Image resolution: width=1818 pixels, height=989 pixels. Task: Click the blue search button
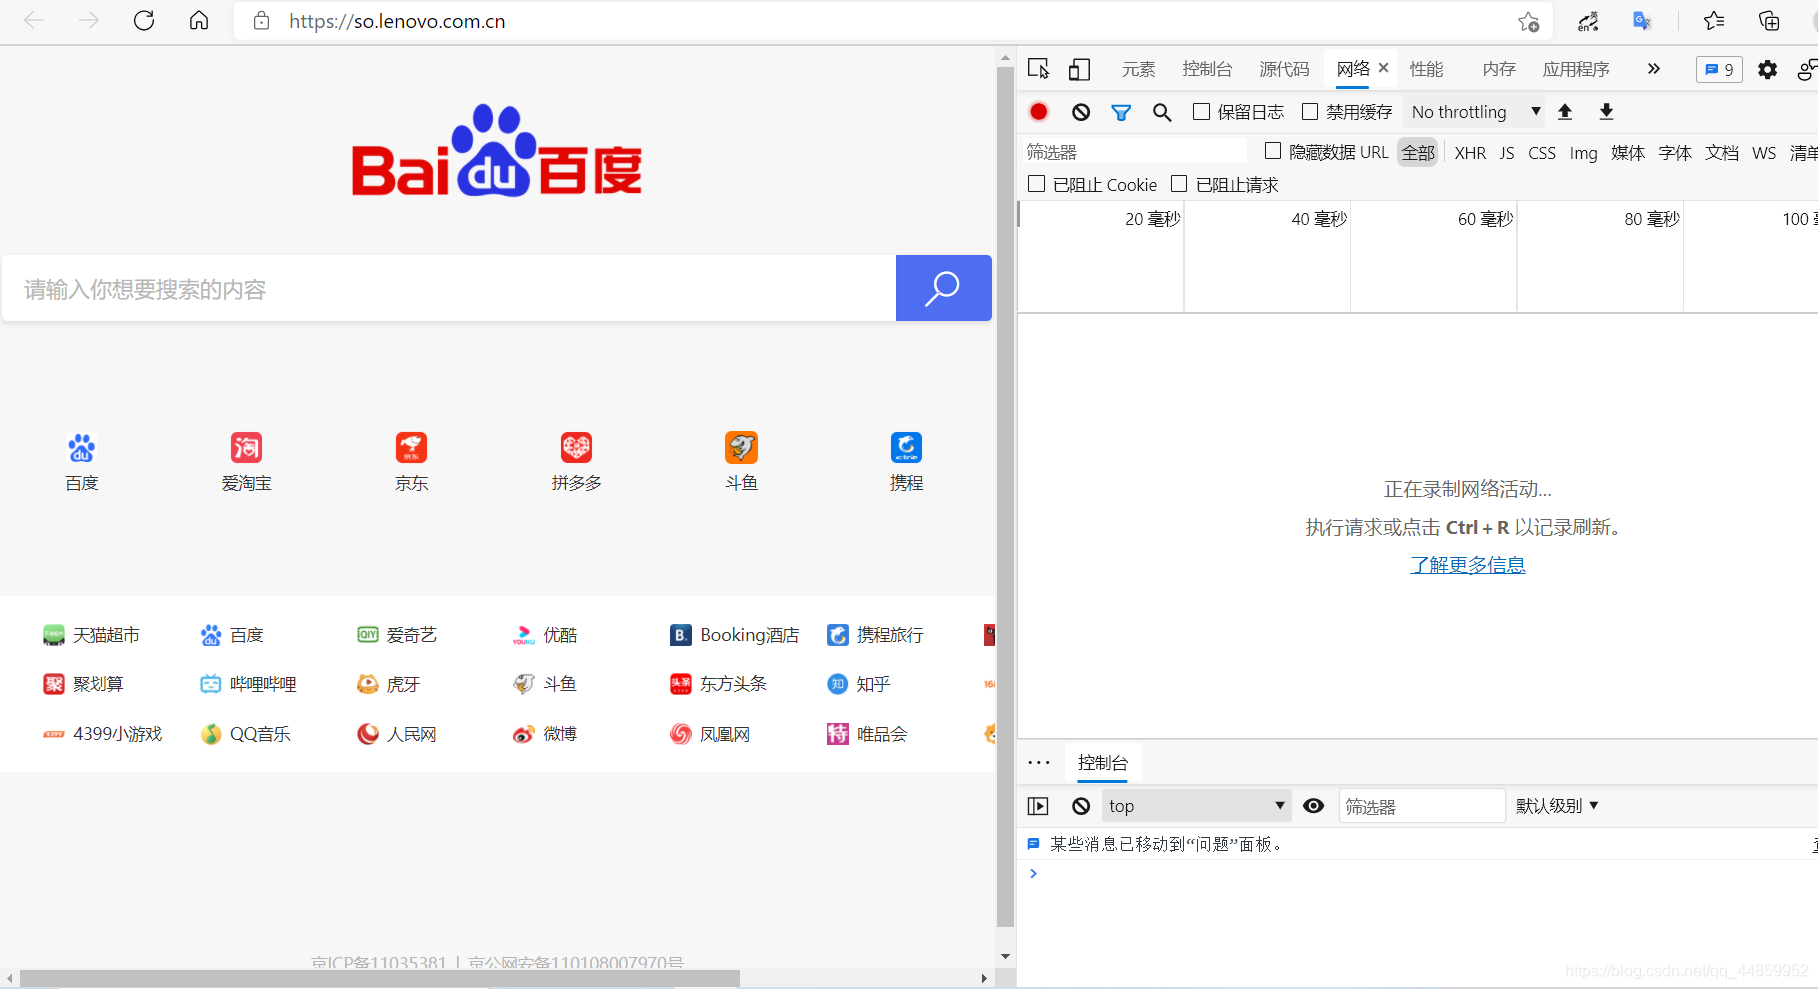tap(943, 288)
